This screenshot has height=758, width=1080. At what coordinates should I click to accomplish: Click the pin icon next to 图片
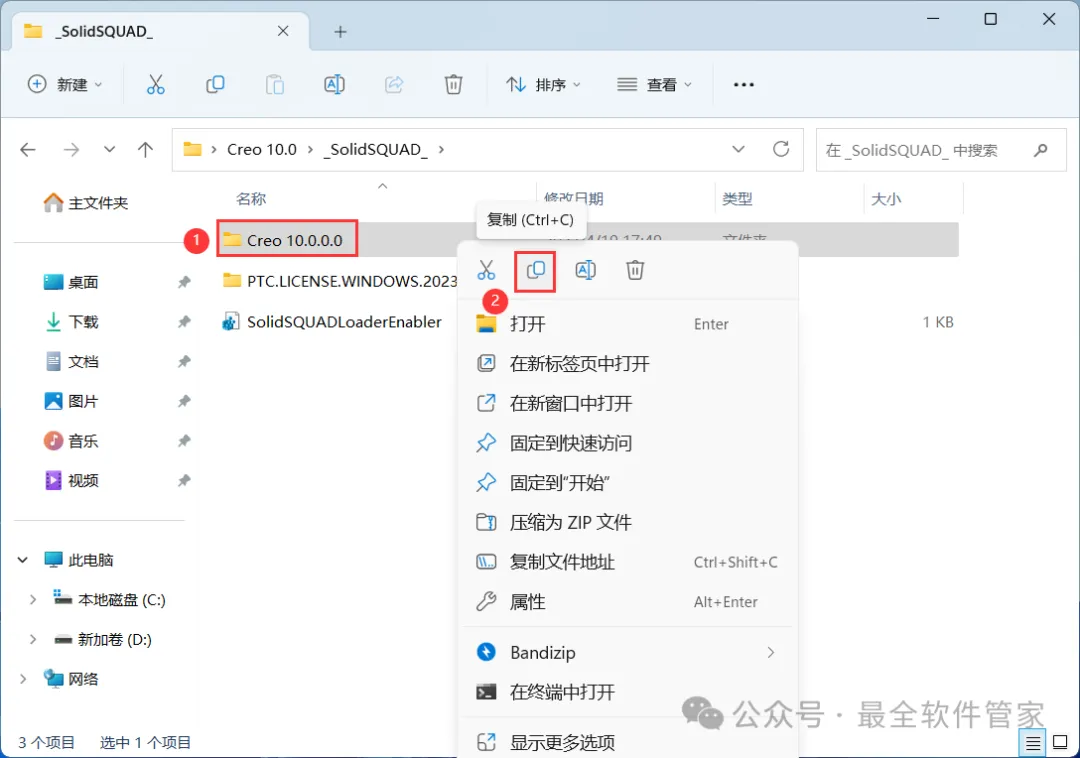pos(184,401)
